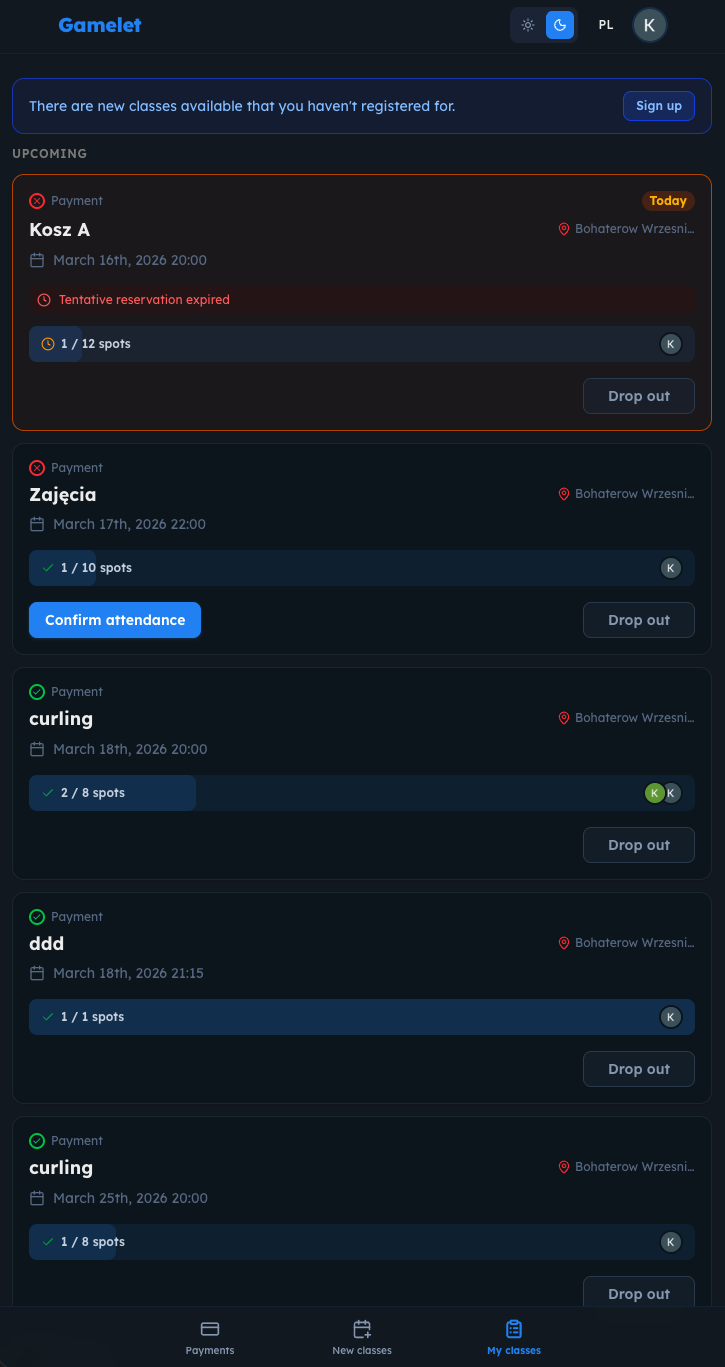This screenshot has height=1367, width=725.
Task: Click the K participant avatar on Zajęcia spots row
Action: pyautogui.click(x=670, y=567)
